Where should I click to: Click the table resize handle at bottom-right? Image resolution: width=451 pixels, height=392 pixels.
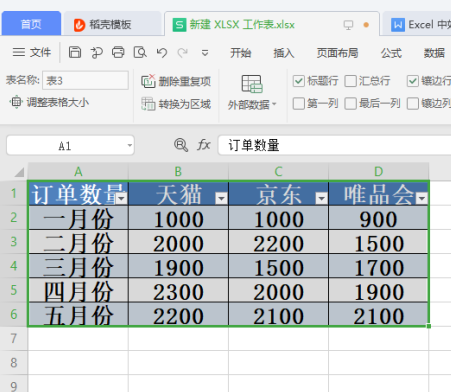[x=429, y=326]
